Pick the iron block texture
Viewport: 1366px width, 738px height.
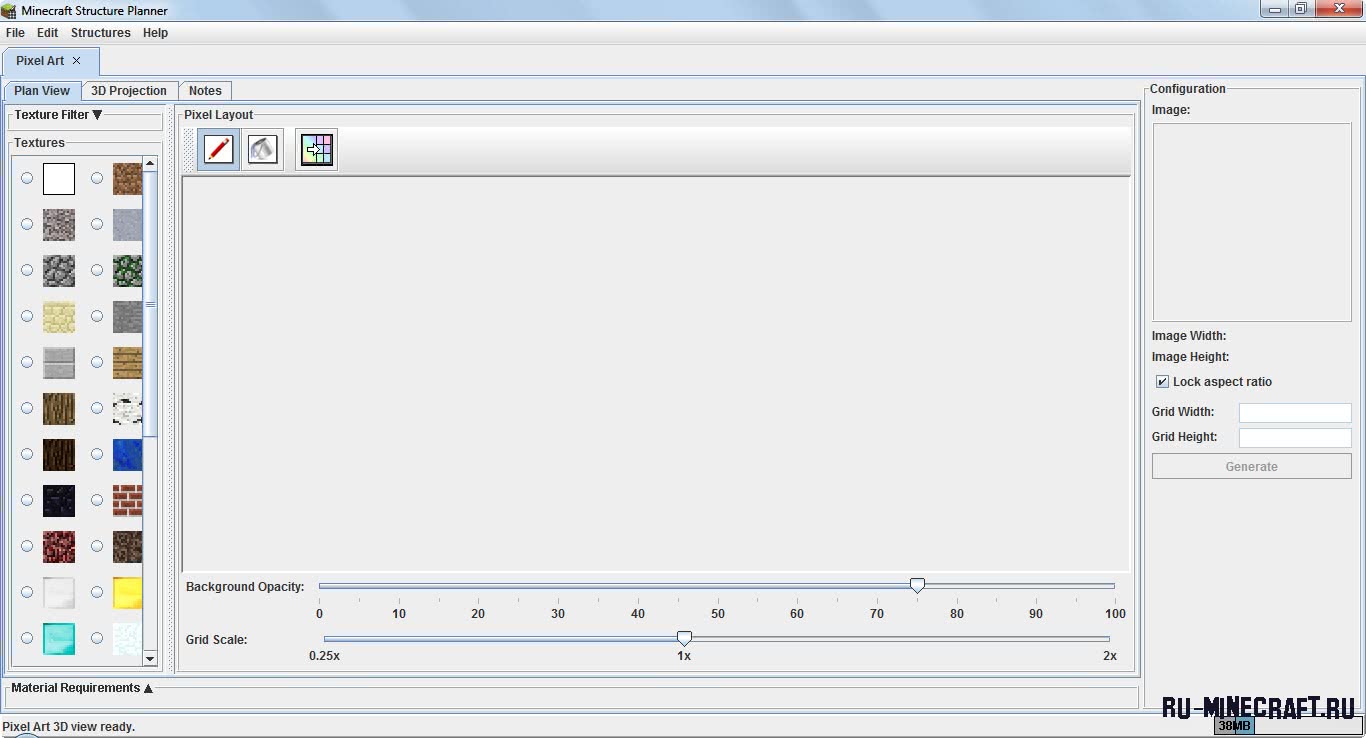(x=59, y=593)
